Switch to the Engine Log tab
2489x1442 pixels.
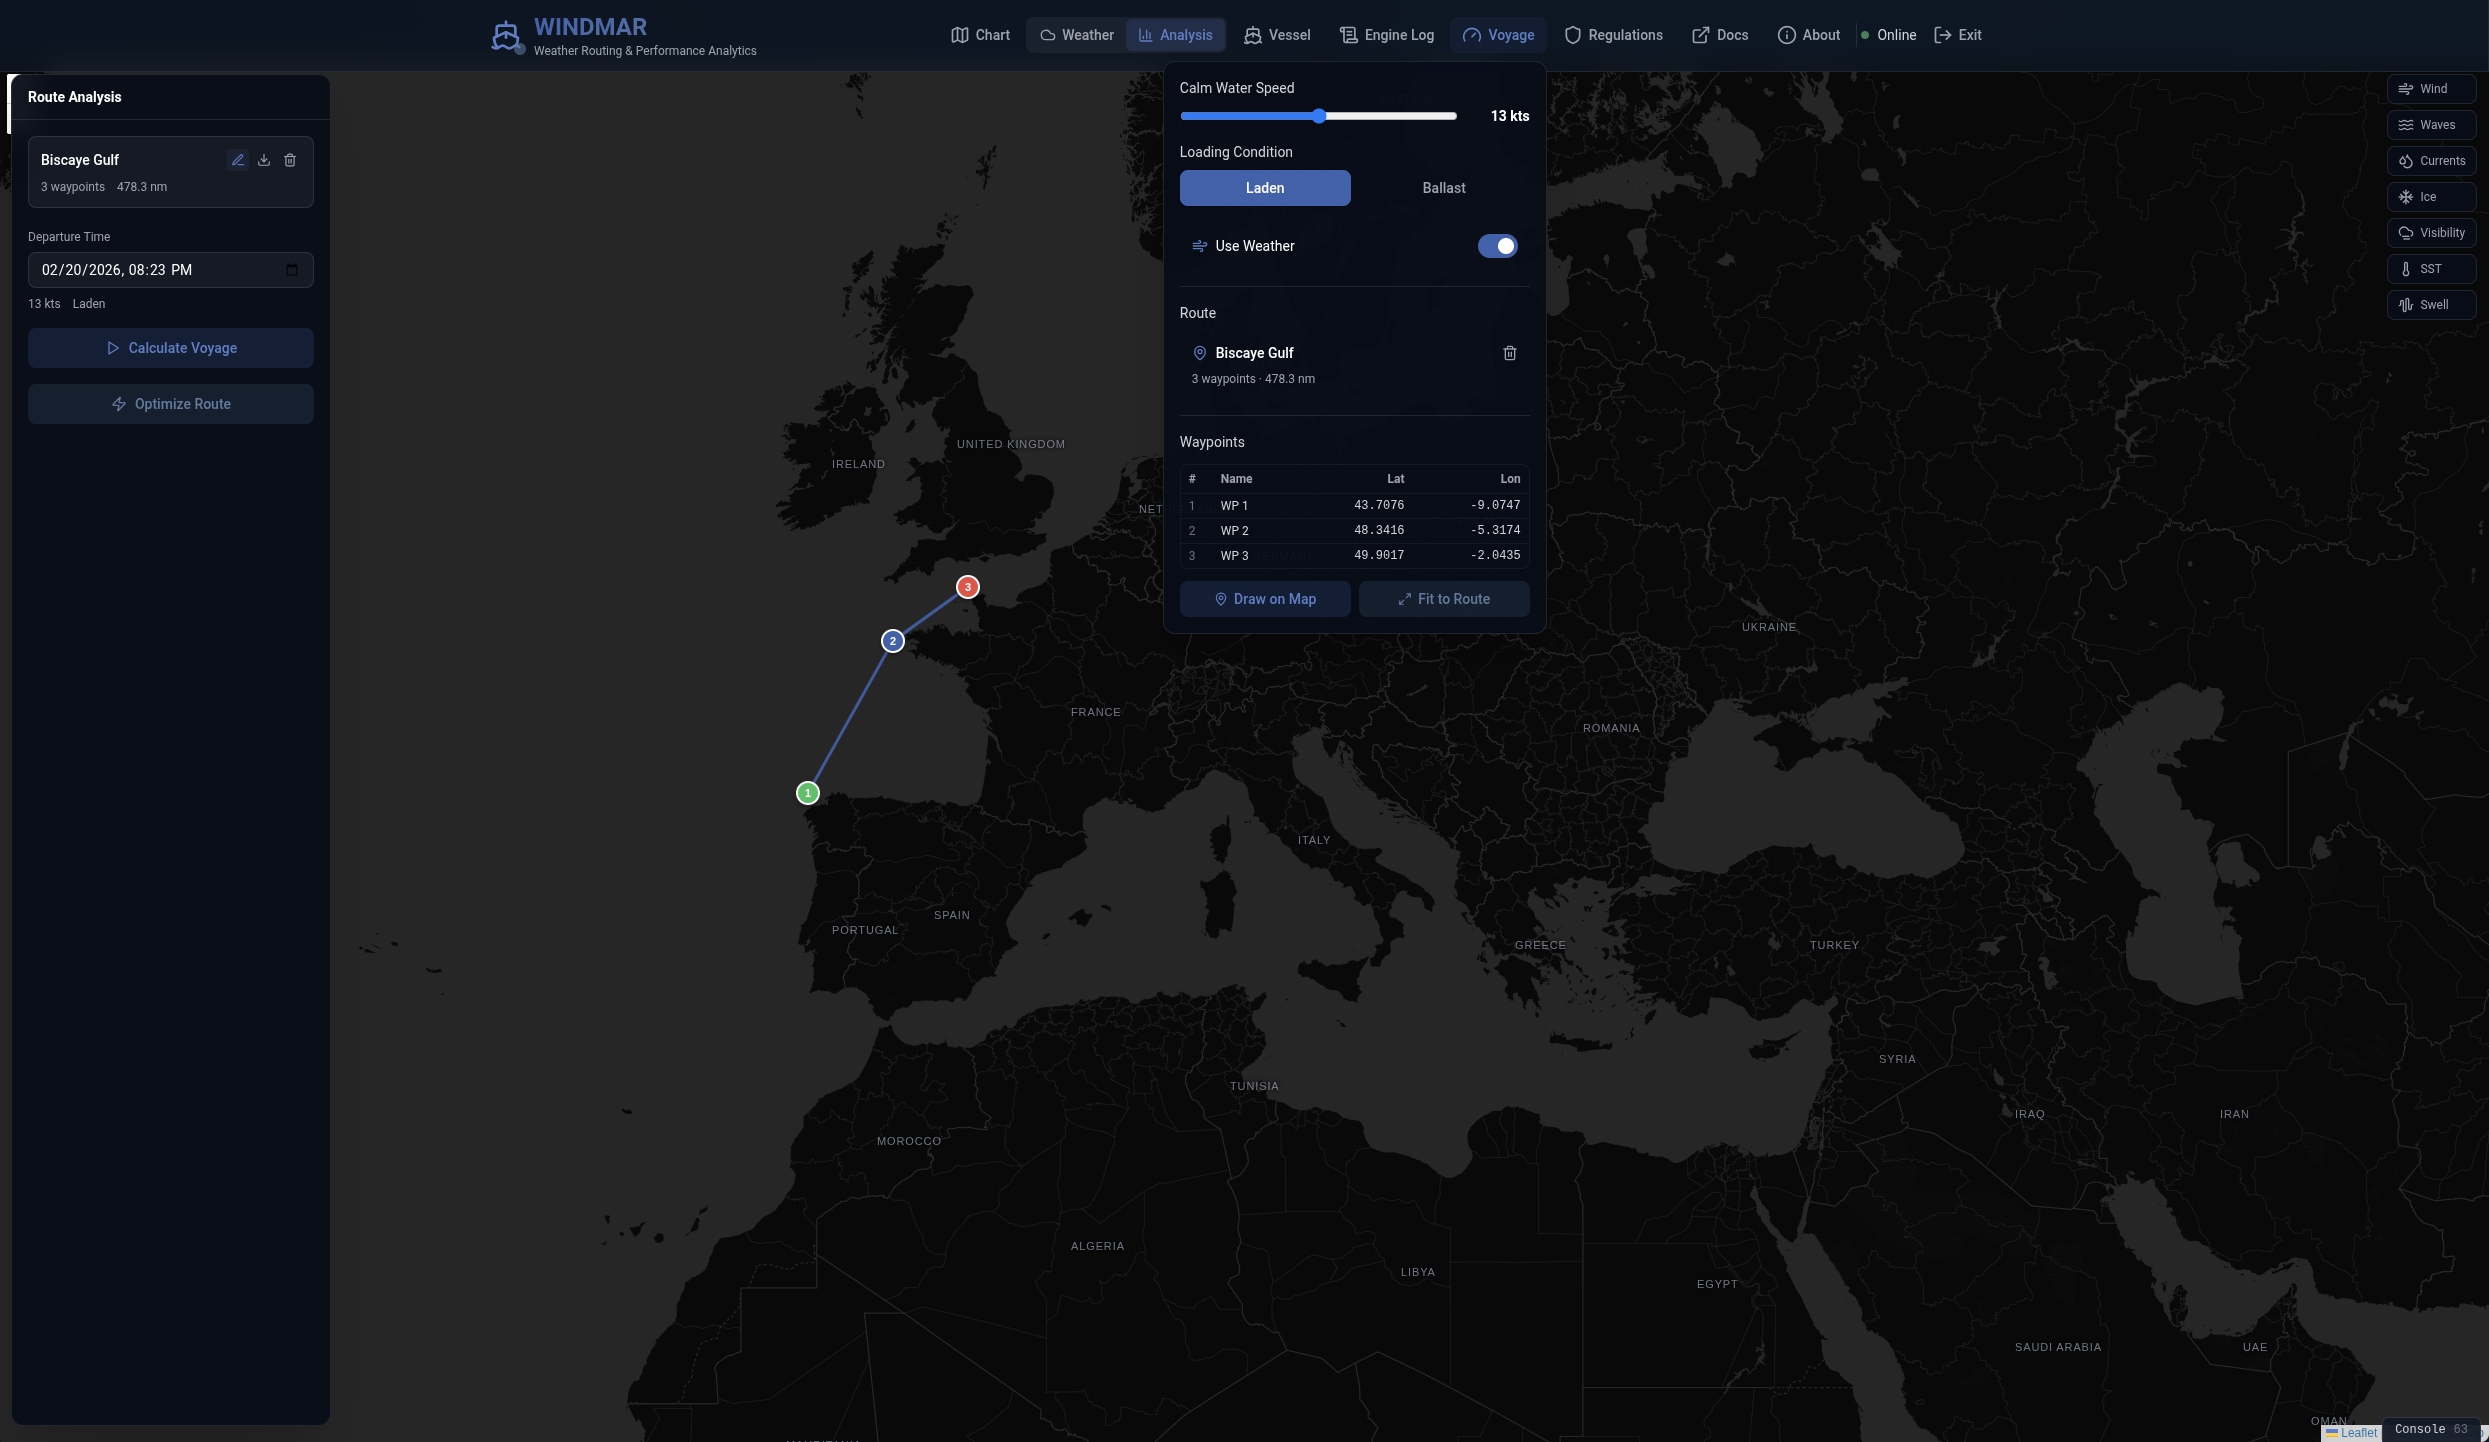[1387, 35]
